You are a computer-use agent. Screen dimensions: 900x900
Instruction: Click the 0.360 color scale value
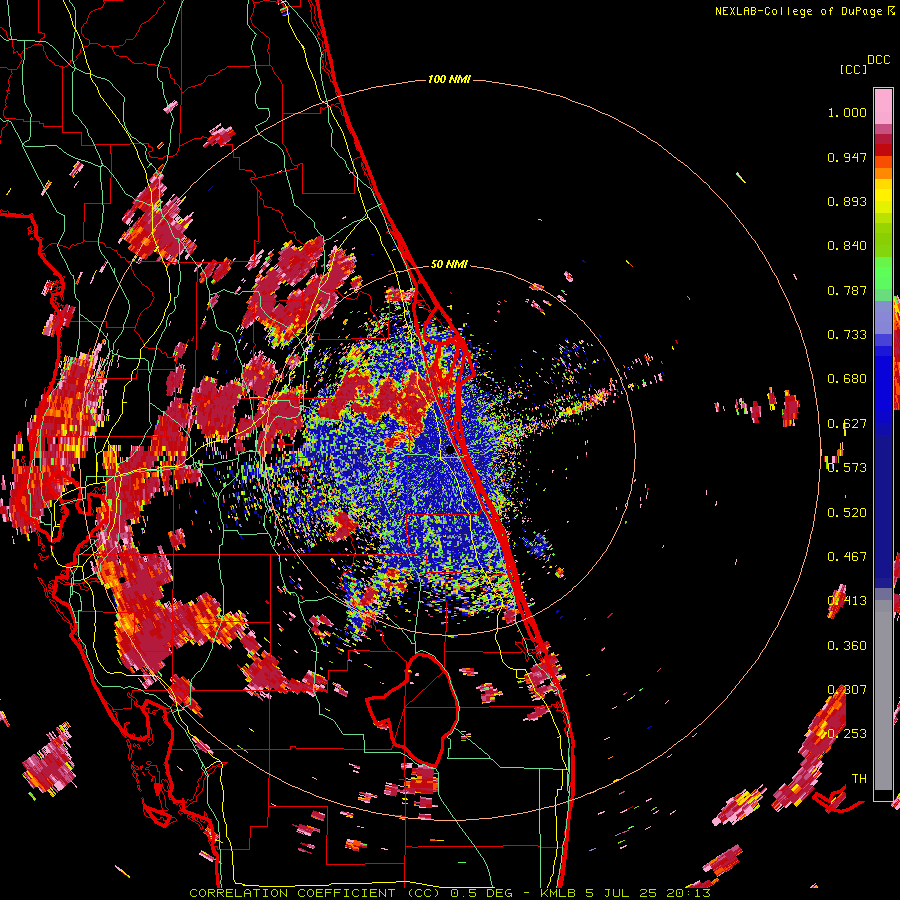(847, 646)
